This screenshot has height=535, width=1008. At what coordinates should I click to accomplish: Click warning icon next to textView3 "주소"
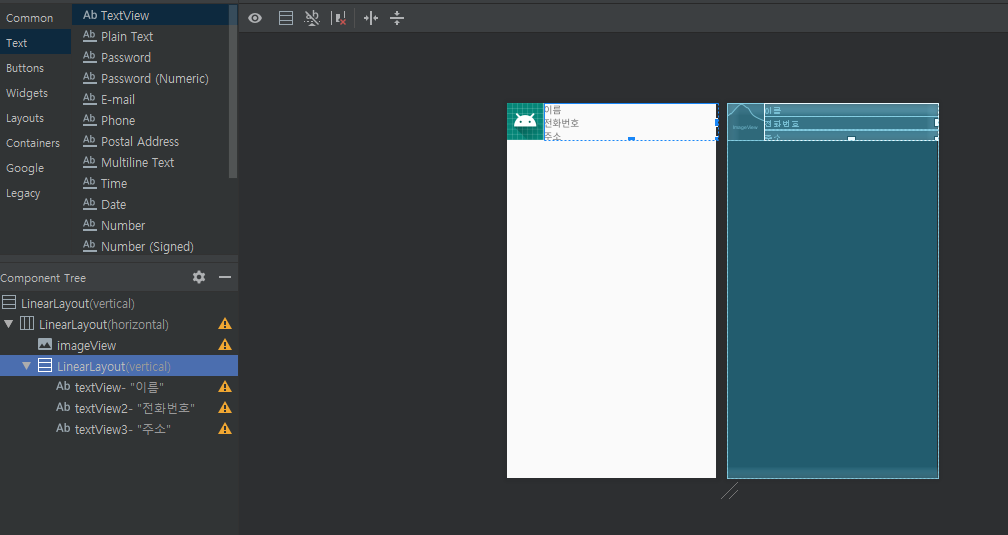[225, 429]
